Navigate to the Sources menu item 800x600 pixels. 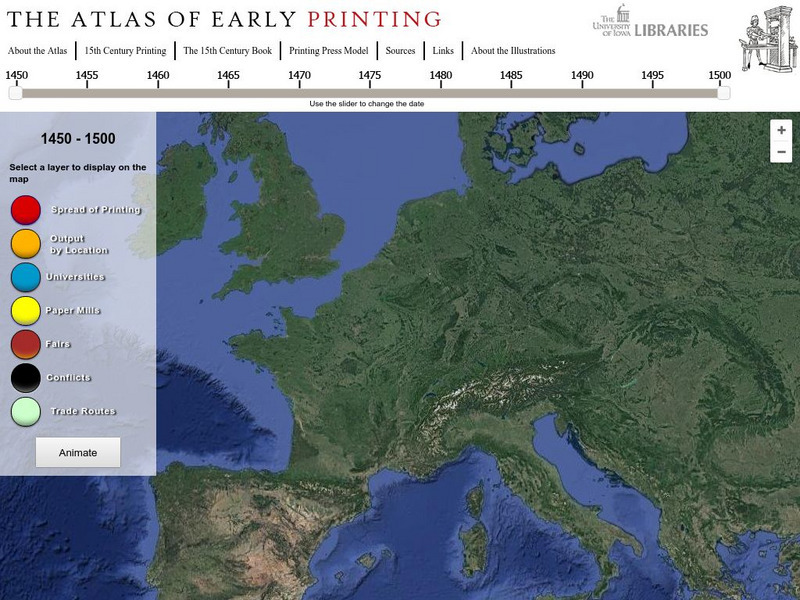tap(402, 48)
